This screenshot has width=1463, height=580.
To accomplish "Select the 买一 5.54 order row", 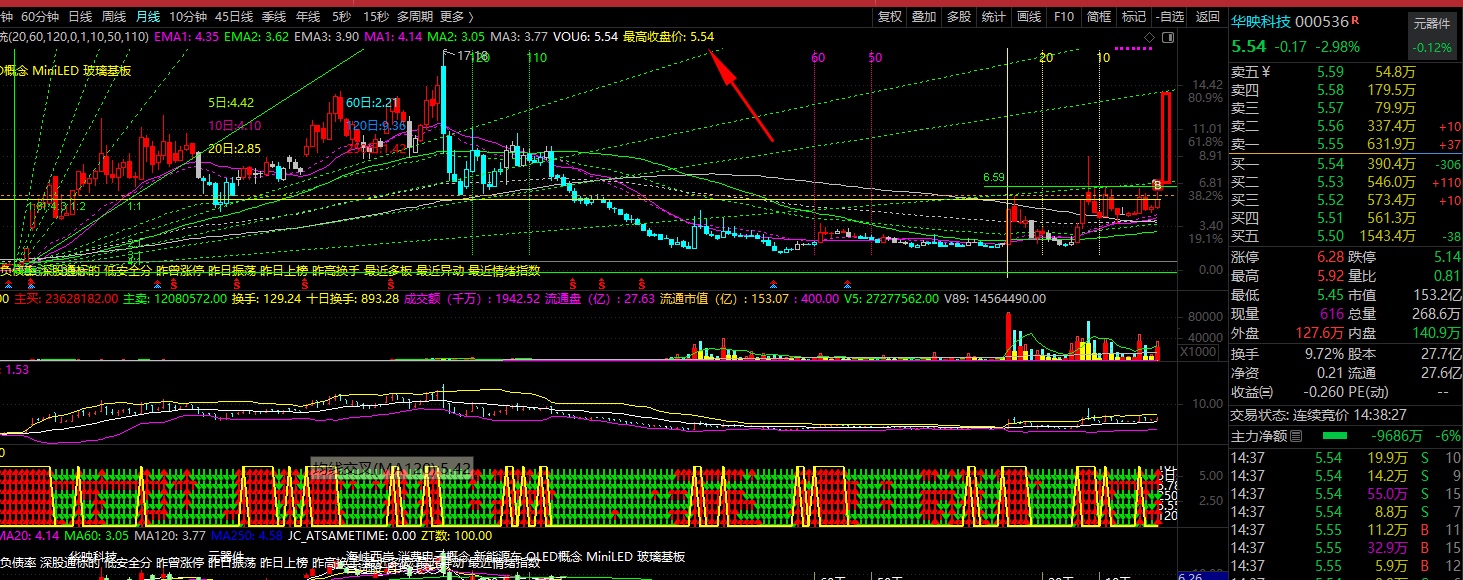I will click(1344, 163).
